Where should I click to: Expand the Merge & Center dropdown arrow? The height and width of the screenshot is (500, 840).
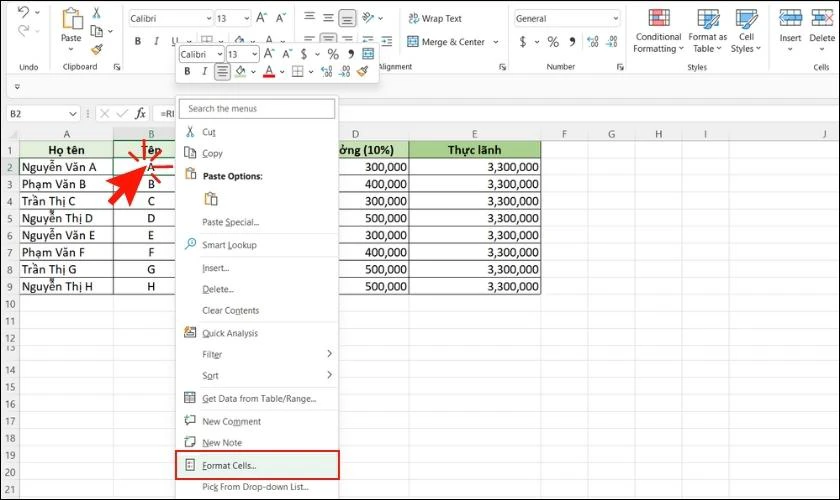click(x=496, y=41)
